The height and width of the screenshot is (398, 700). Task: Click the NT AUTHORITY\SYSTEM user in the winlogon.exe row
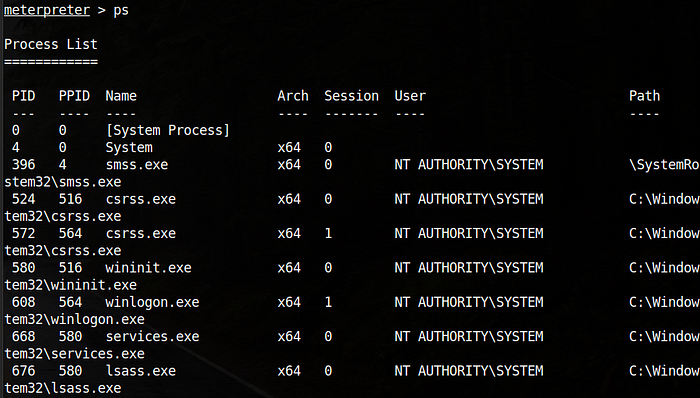(x=469, y=302)
